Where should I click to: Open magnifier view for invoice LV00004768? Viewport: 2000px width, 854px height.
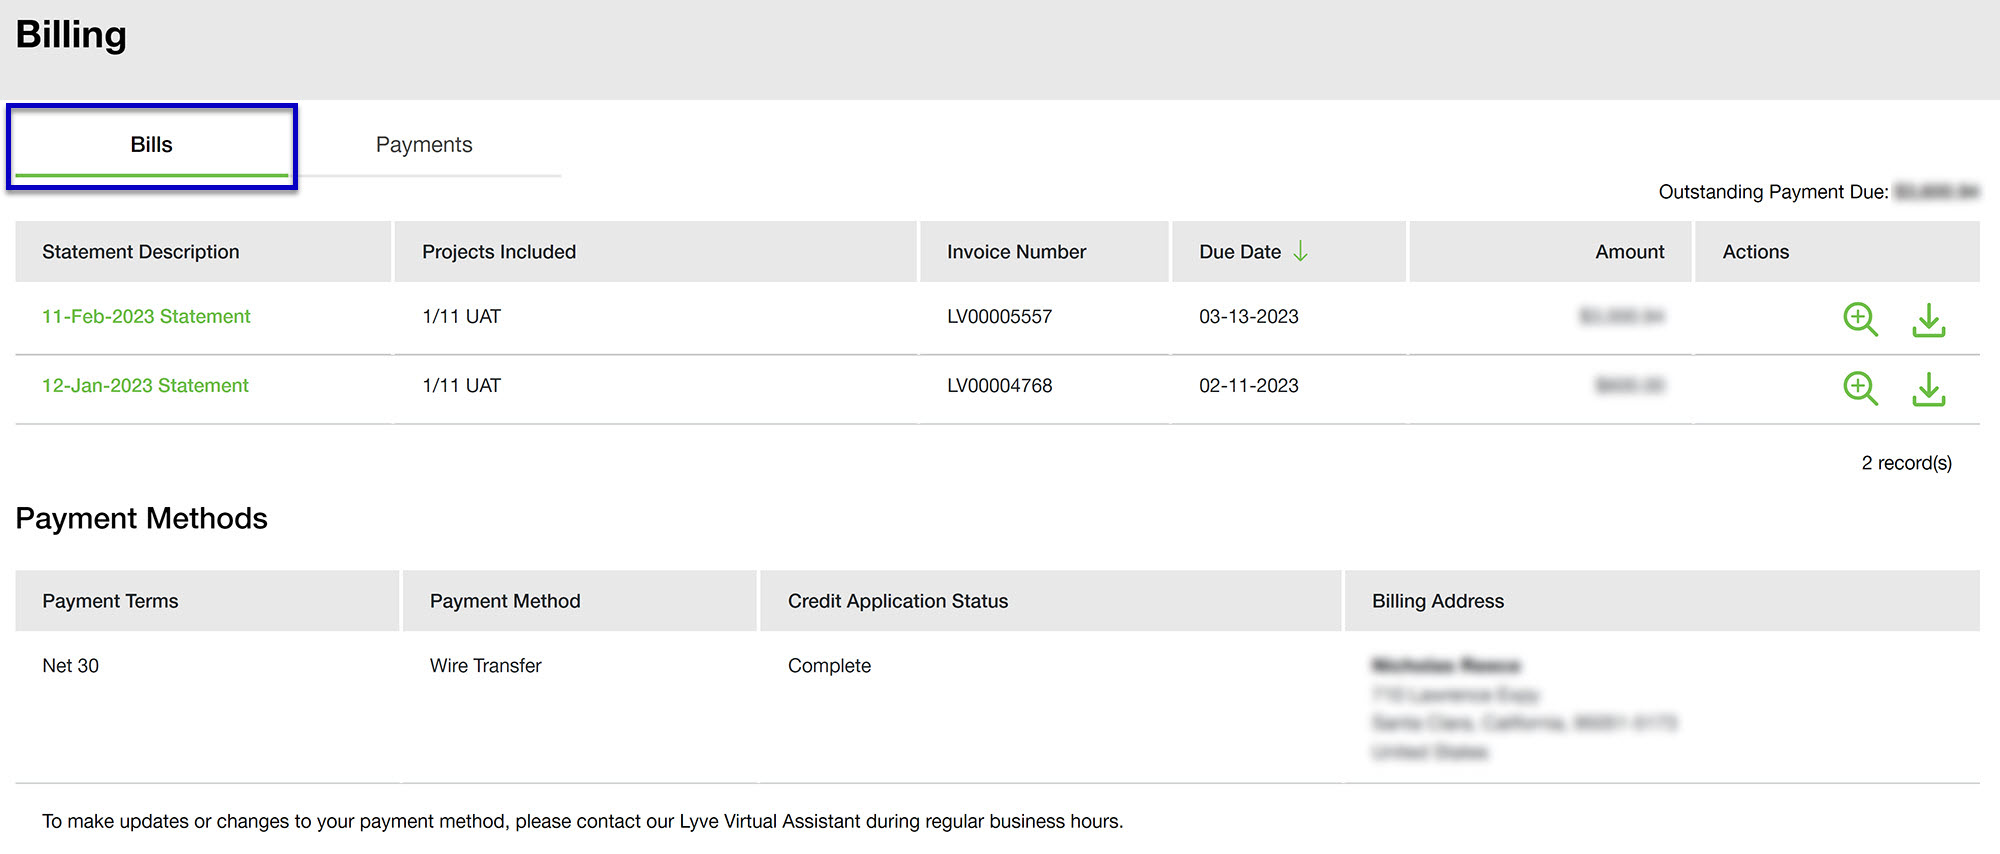[x=1859, y=388]
